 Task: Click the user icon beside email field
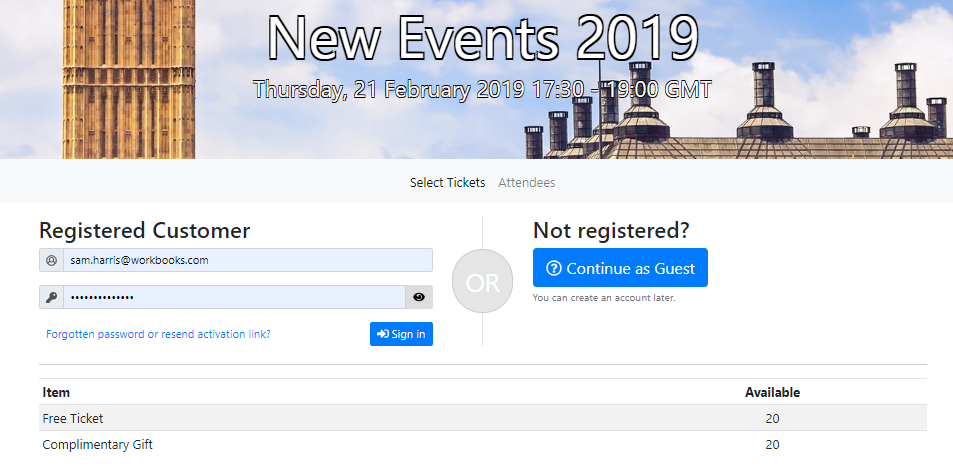point(52,260)
